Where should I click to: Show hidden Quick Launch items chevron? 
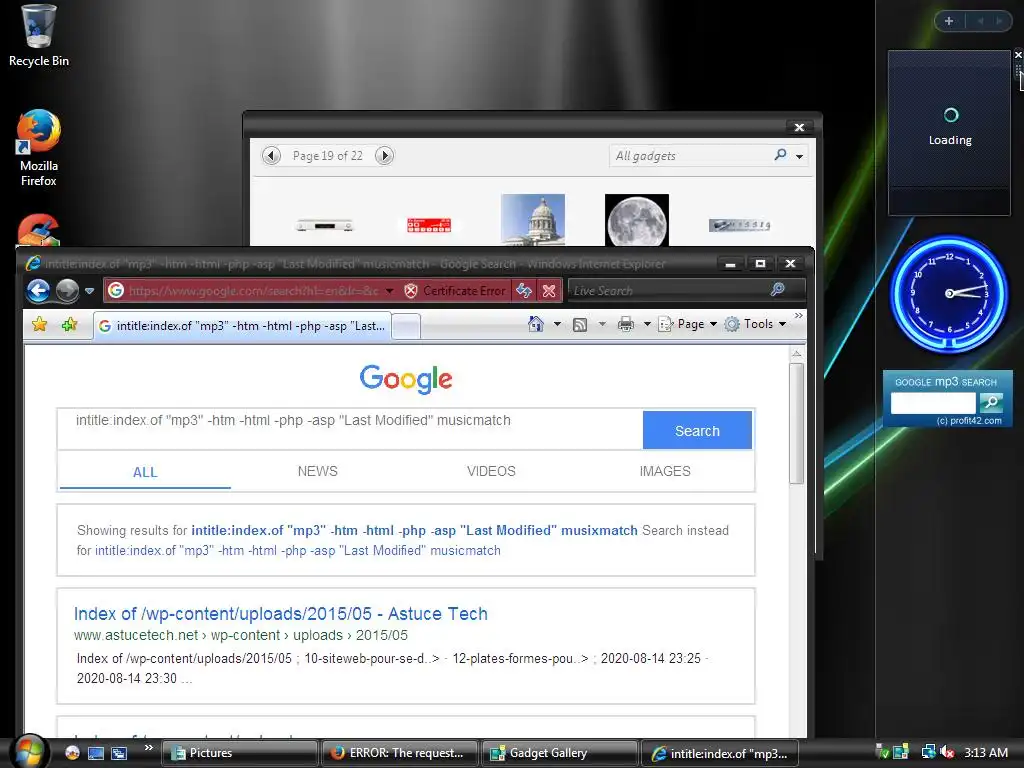click(x=149, y=748)
